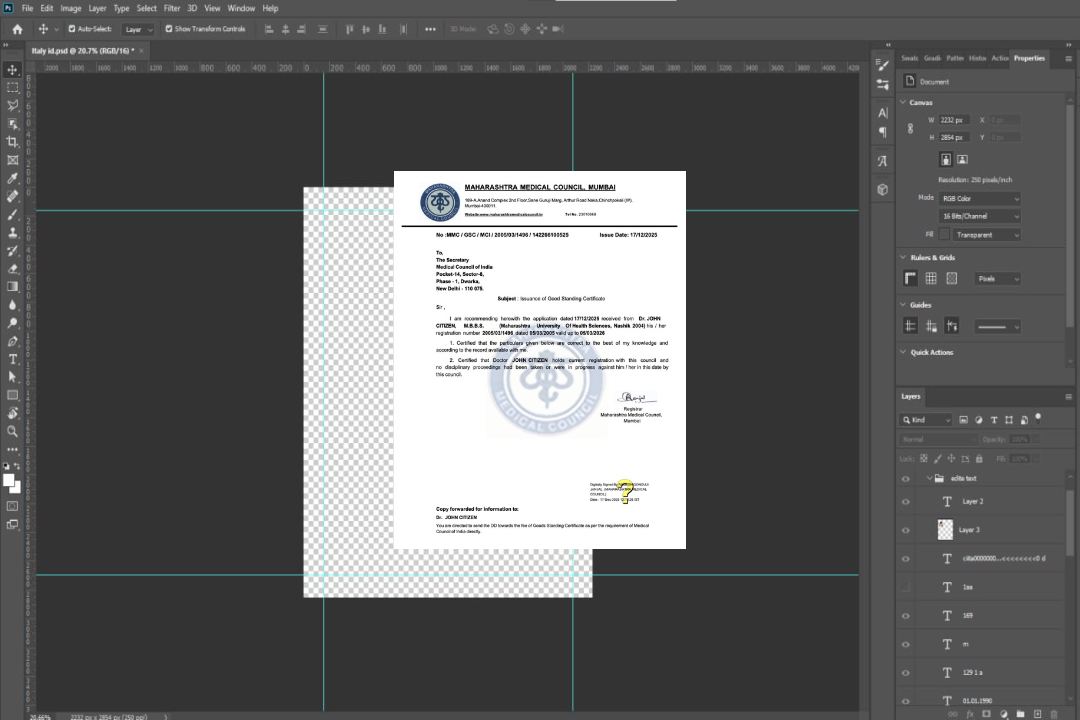Image resolution: width=1080 pixels, height=720 pixels.
Task: Hide Layer 3 visibility eye
Action: [906, 531]
